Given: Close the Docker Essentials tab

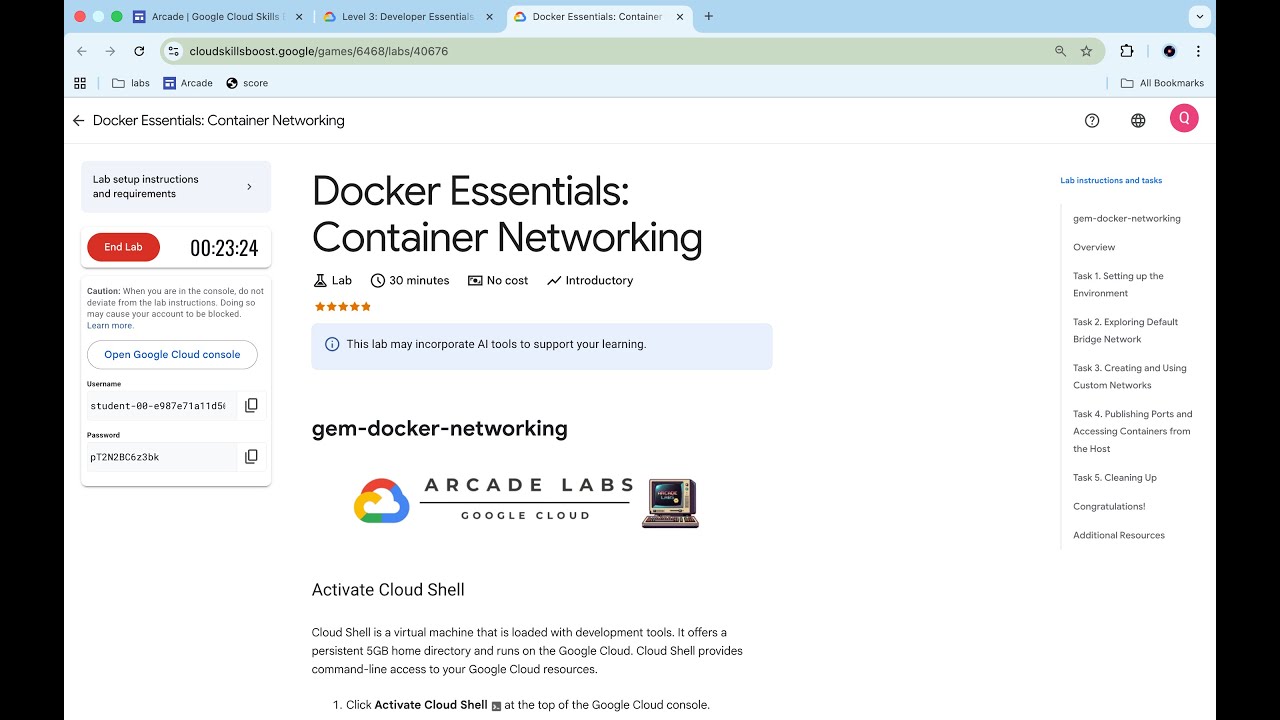Looking at the screenshot, I should [x=680, y=16].
